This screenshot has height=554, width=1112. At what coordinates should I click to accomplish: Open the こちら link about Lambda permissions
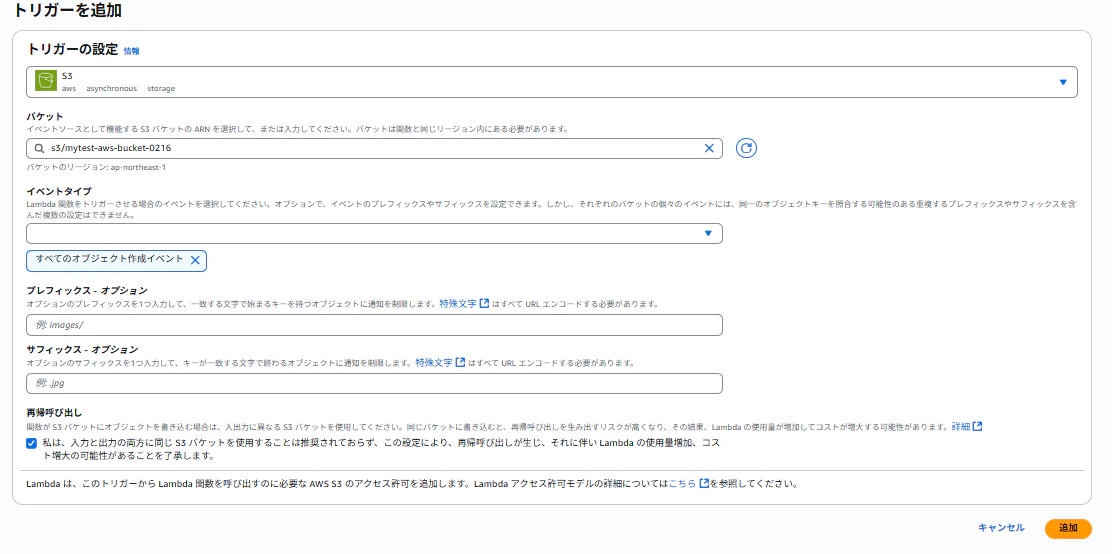click(x=682, y=484)
